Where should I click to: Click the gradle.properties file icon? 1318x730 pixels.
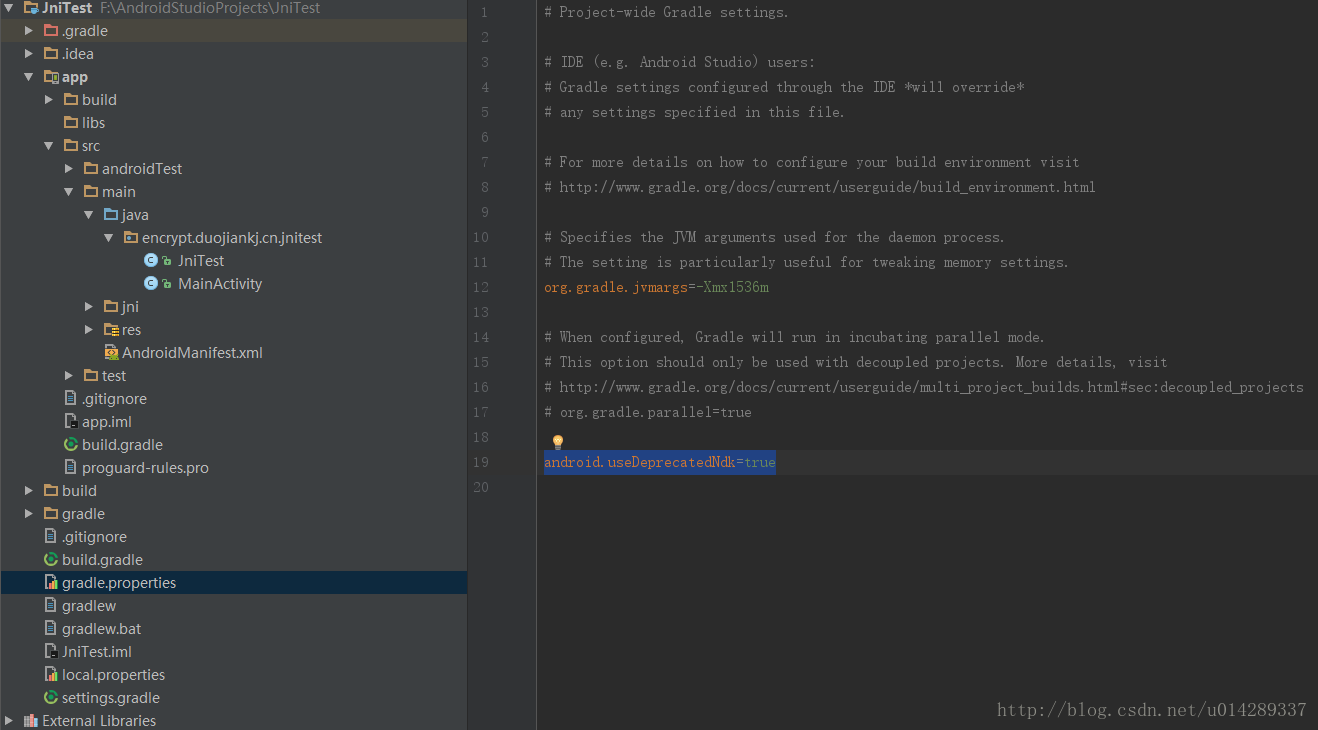pyautogui.click(x=51, y=583)
